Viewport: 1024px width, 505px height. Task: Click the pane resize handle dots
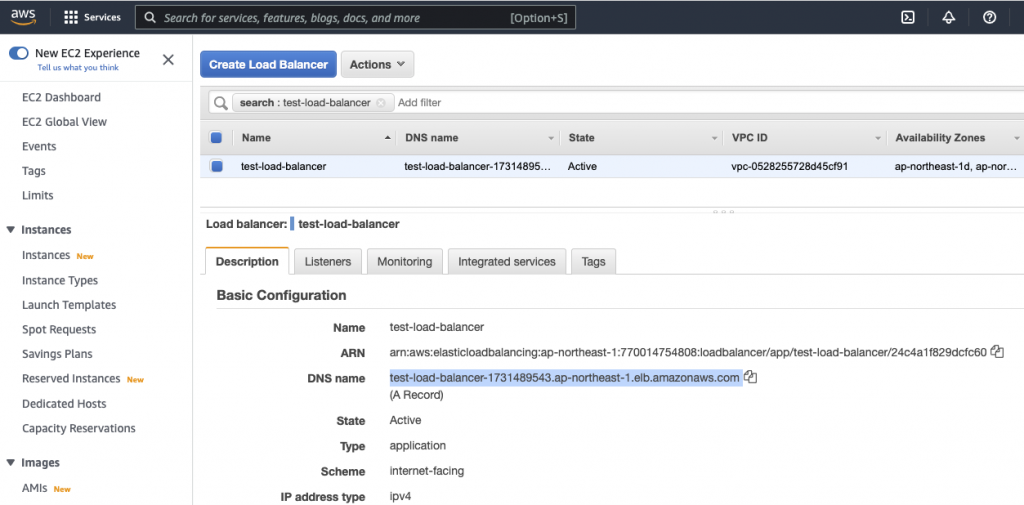point(723,212)
